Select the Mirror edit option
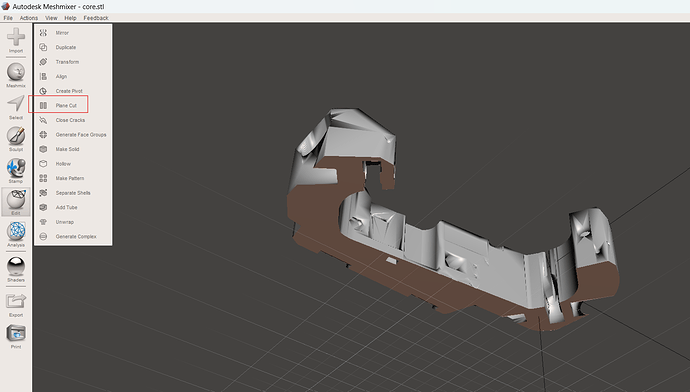This screenshot has width=690, height=392. [62, 33]
